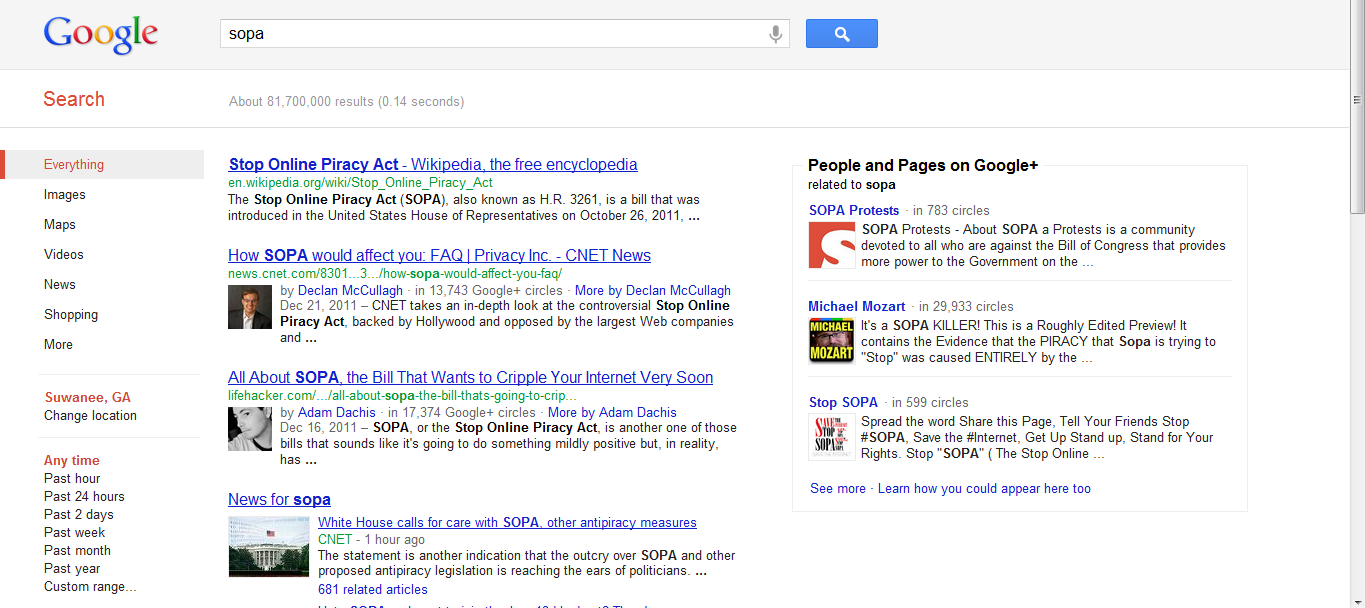Viewport: 1365px width, 608px height.
Task: Open Declan McCullagh author photo
Action: click(249, 308)
